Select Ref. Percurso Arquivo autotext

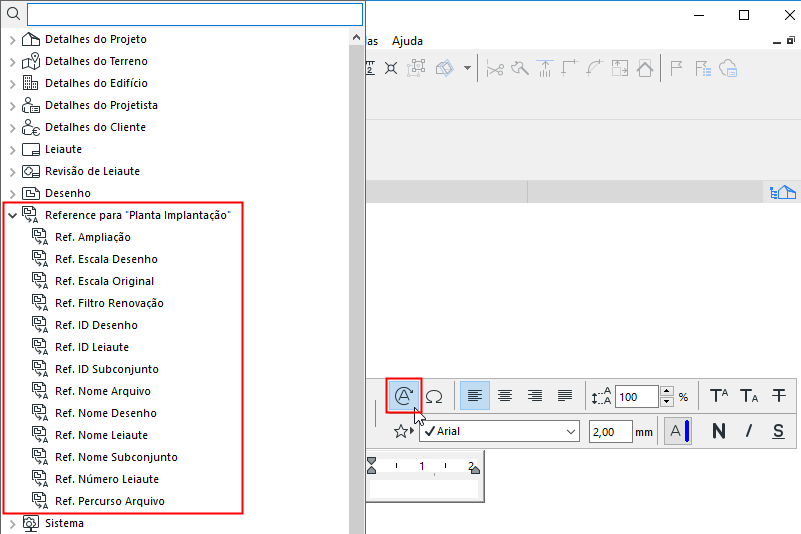(x=110, y=501)
